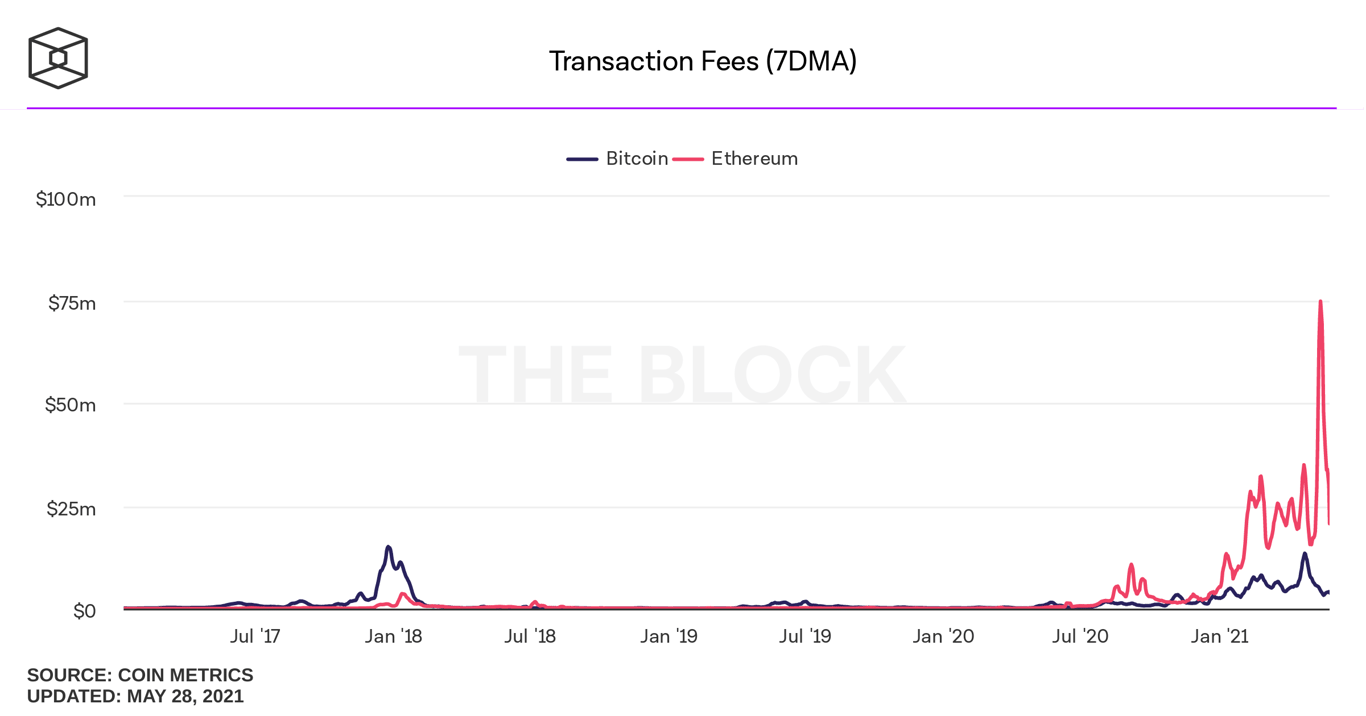Click the $100m y-axis label

coord(66,199)
